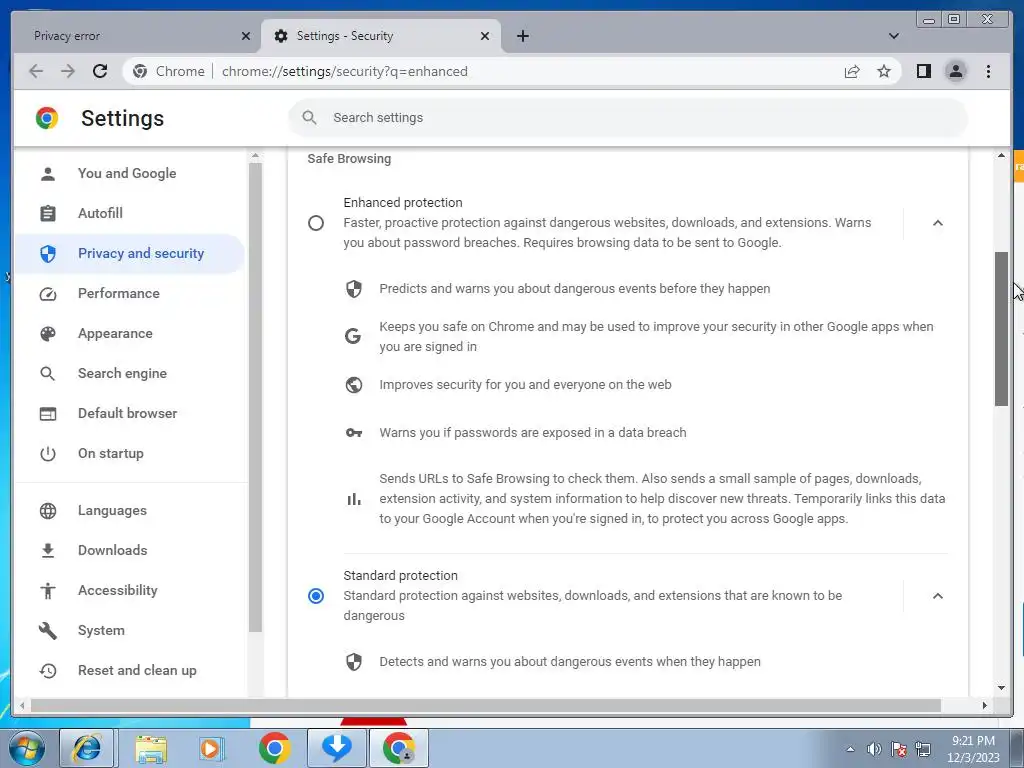
Task: Switch to the Privacy error tab
Action: coord(136,36)
